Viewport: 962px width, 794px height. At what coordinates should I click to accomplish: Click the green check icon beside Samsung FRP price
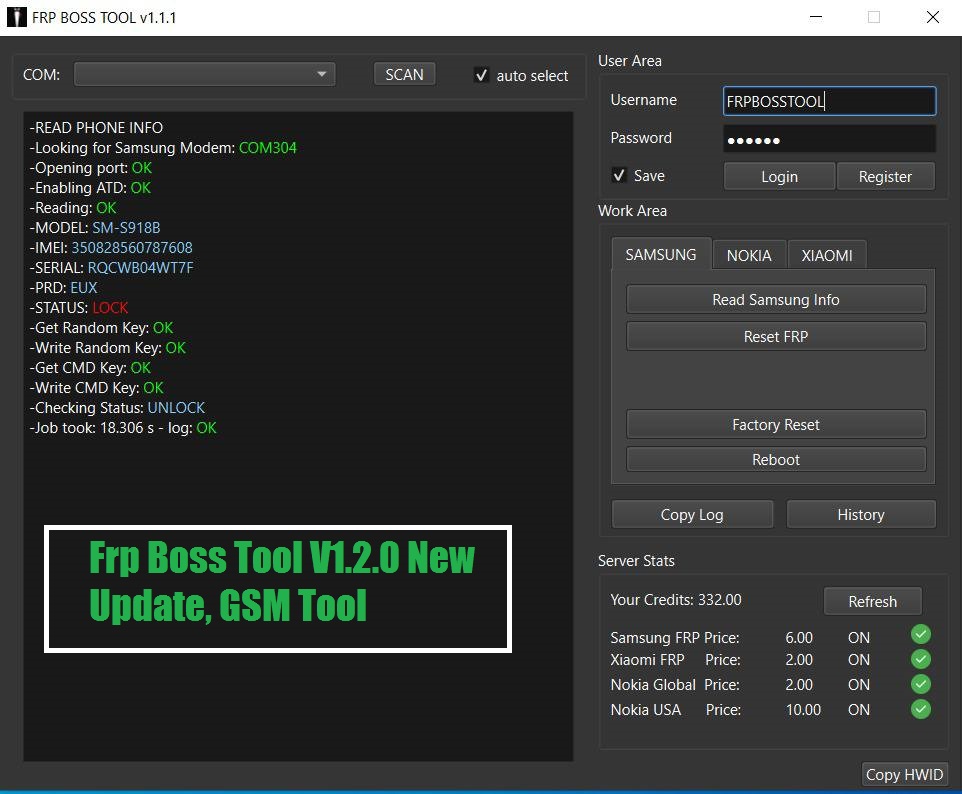[x=920, y=634]
